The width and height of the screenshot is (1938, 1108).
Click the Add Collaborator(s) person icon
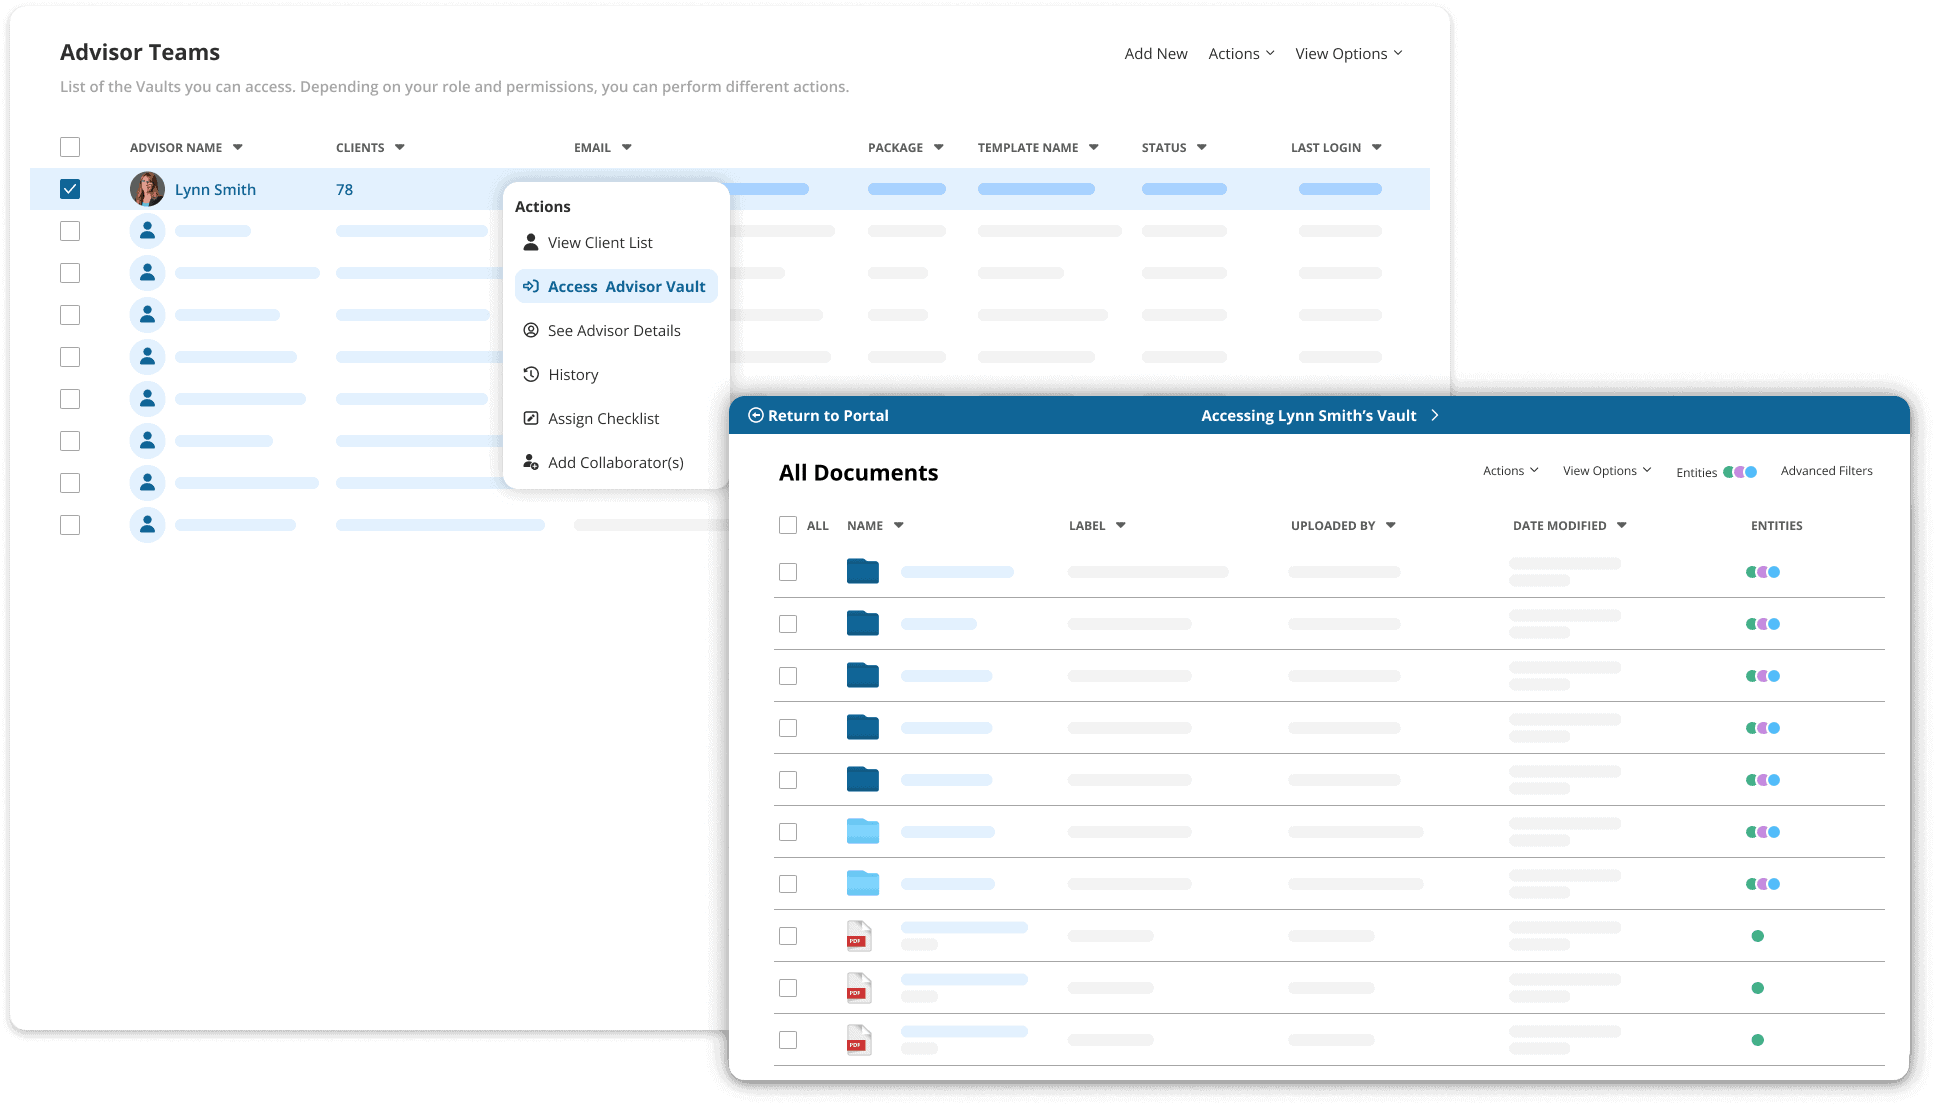coord(531,462)
